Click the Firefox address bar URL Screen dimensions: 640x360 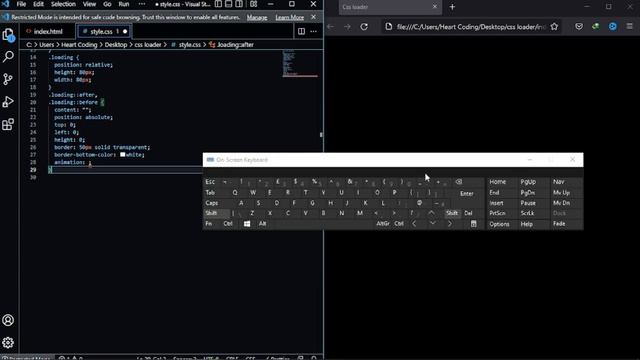(x=471, y=27)
